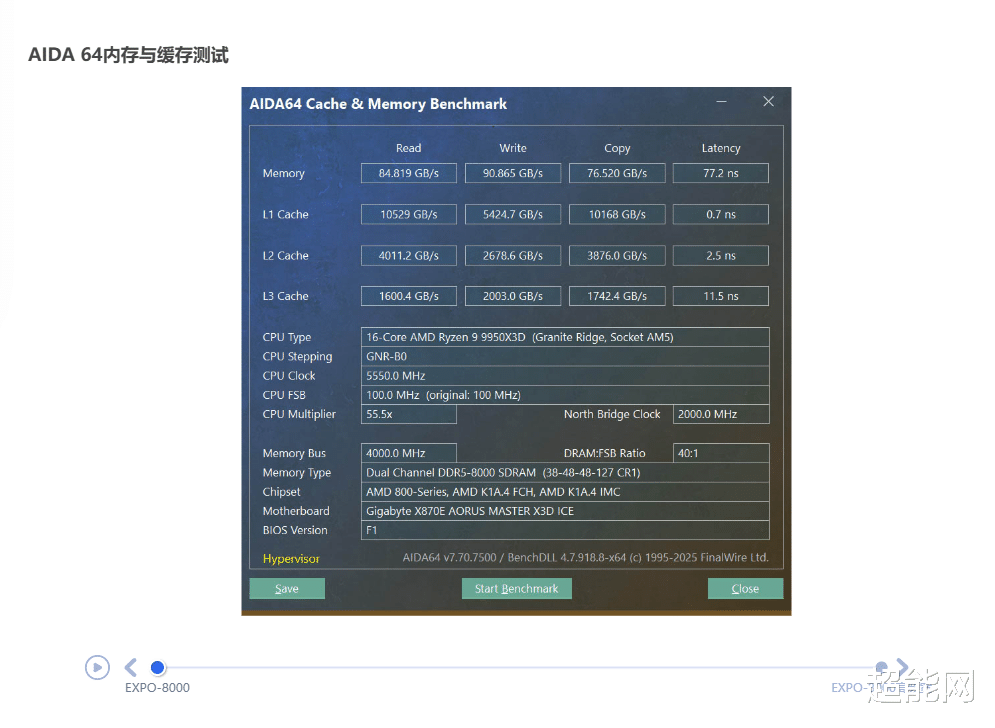Click Memory Copy value 76.520 GB/s

[617, 173]
